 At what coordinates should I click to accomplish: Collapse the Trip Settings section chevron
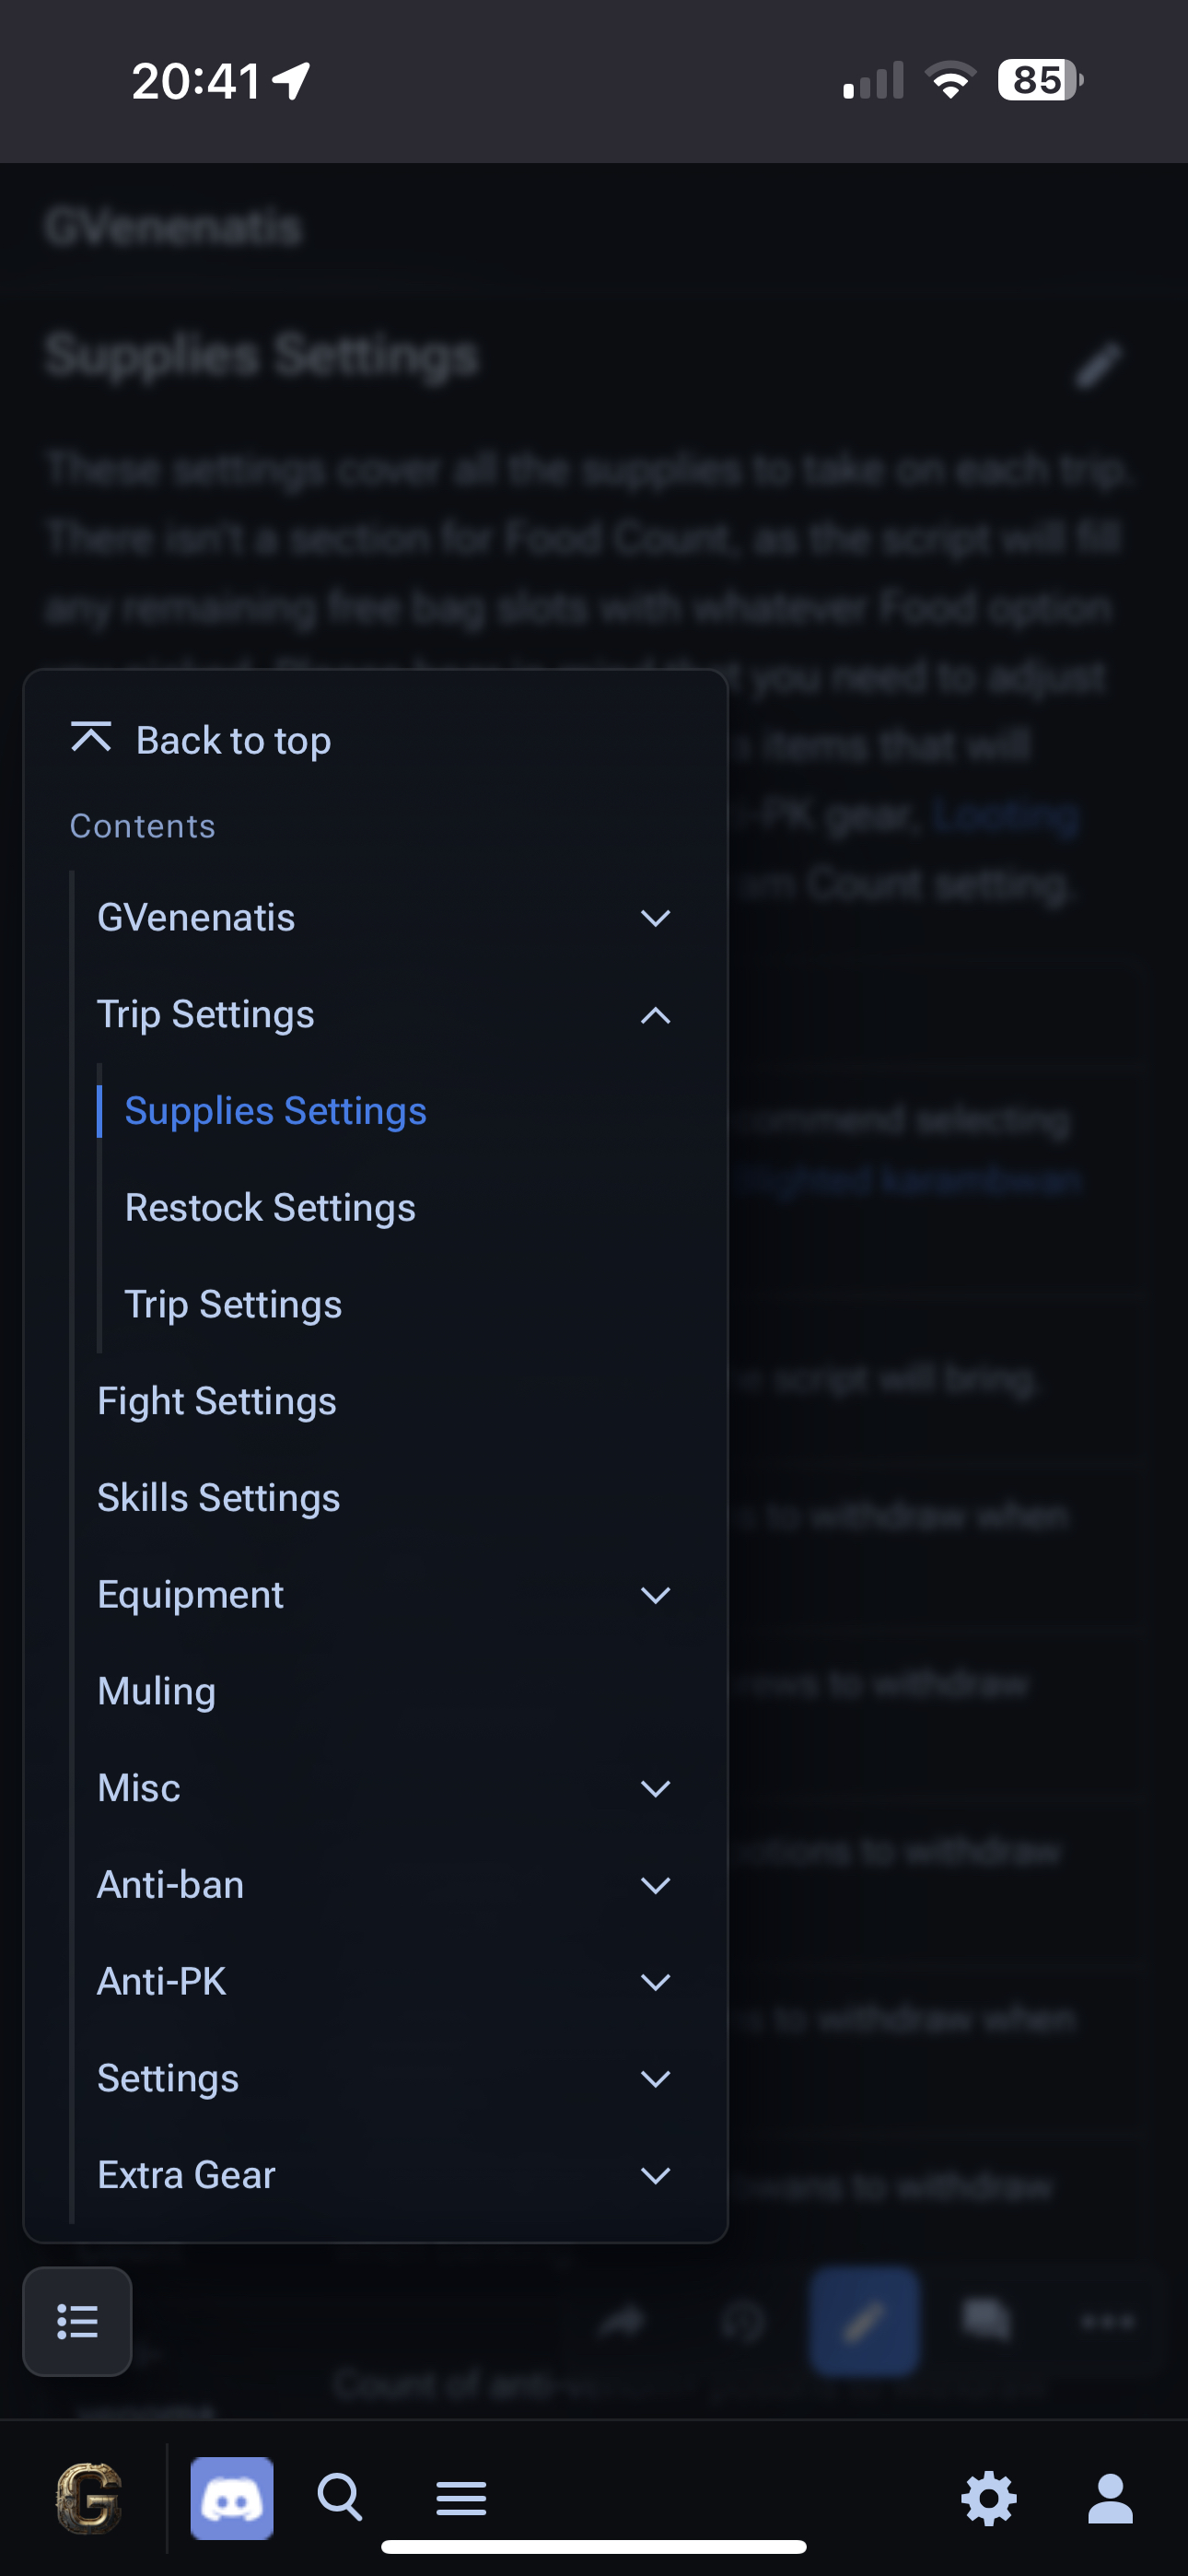(x=655, y=1015)
